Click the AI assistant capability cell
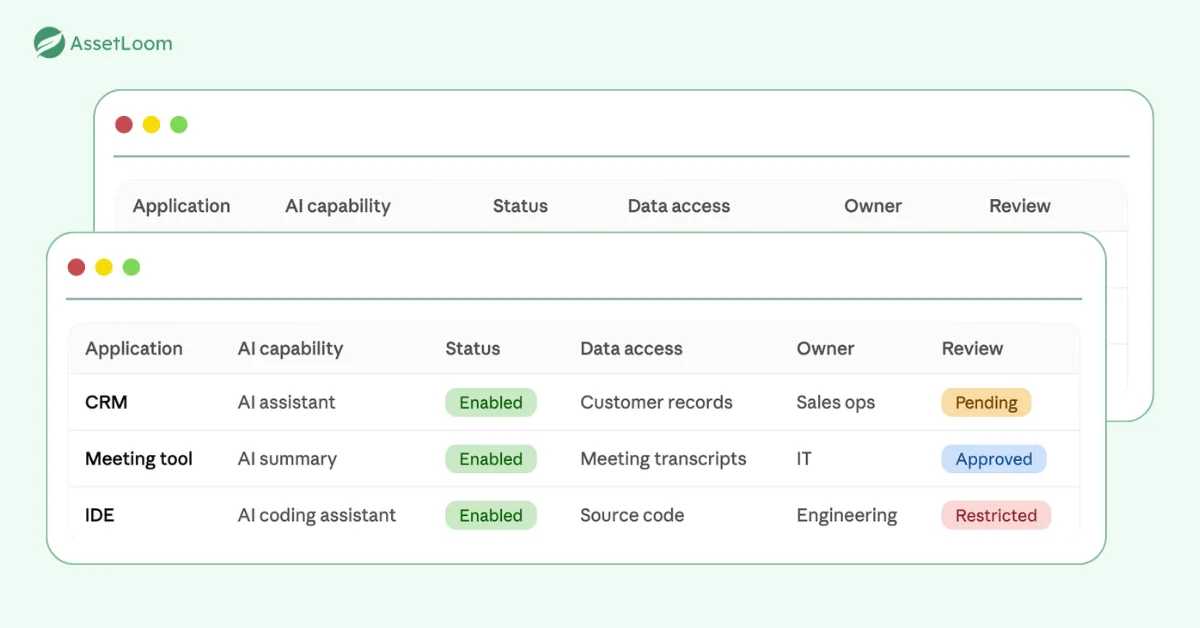Viewport: 1200px width, 628px height. coord(286,402)
